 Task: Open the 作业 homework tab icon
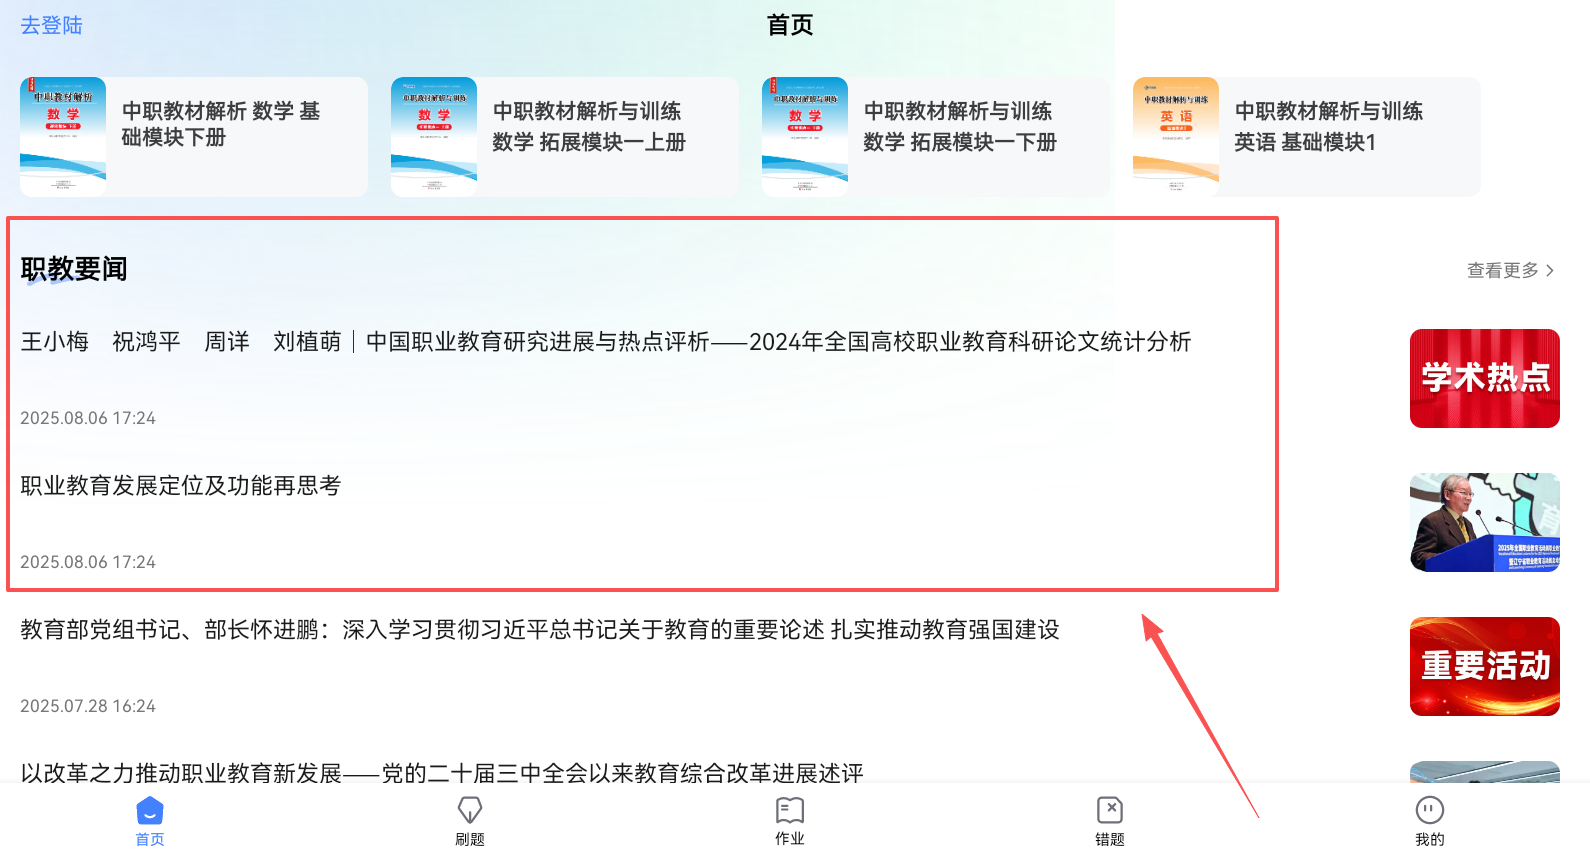pos(790,810)
